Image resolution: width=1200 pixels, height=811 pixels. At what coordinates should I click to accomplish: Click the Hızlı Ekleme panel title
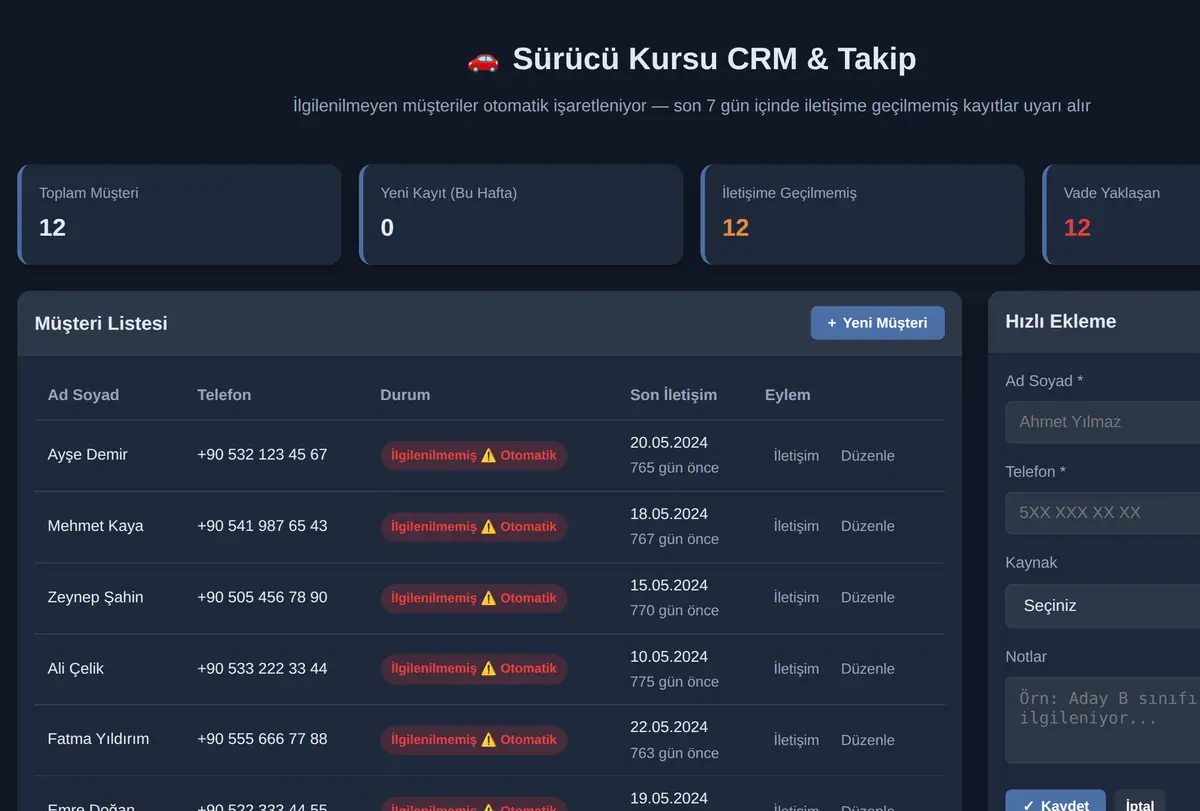[x=1061, y=321]
